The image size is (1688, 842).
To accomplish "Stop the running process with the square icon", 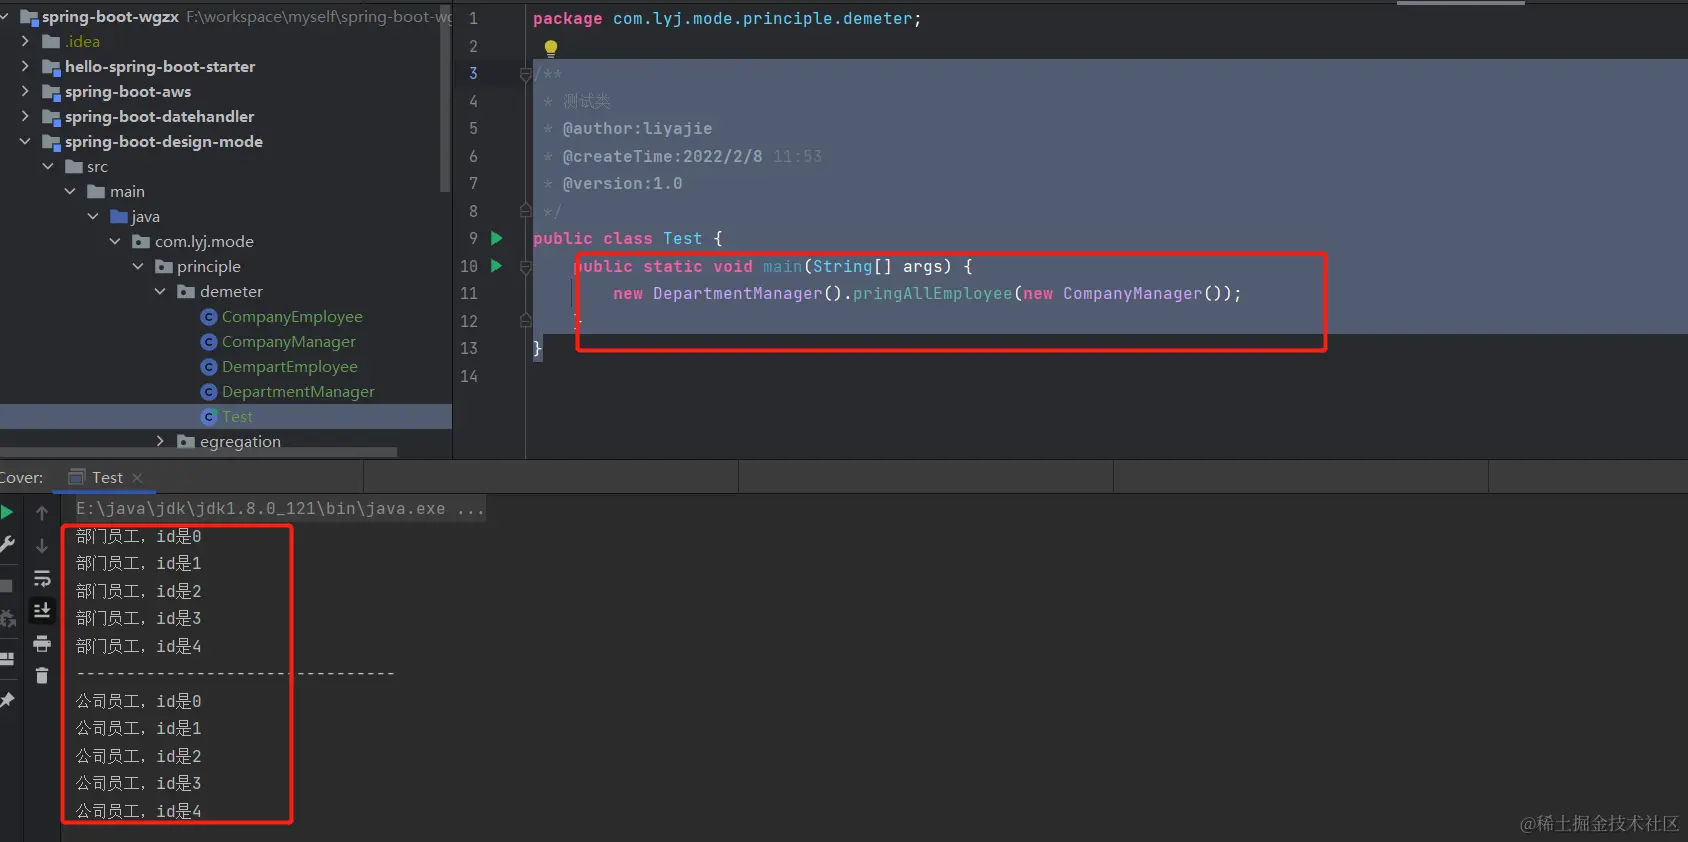I will 6,586.
